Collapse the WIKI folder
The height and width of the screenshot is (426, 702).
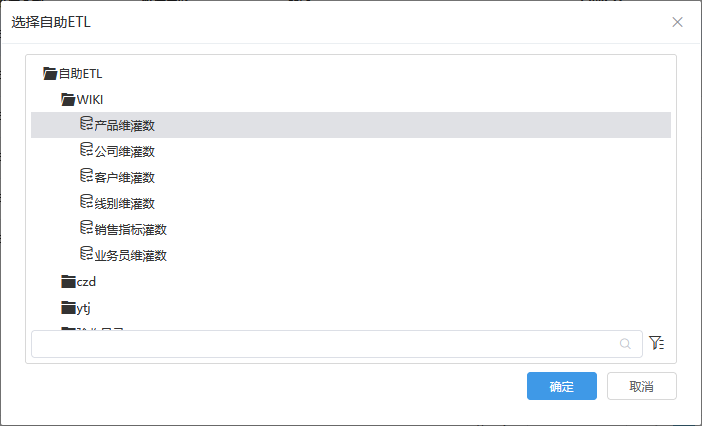68,99
